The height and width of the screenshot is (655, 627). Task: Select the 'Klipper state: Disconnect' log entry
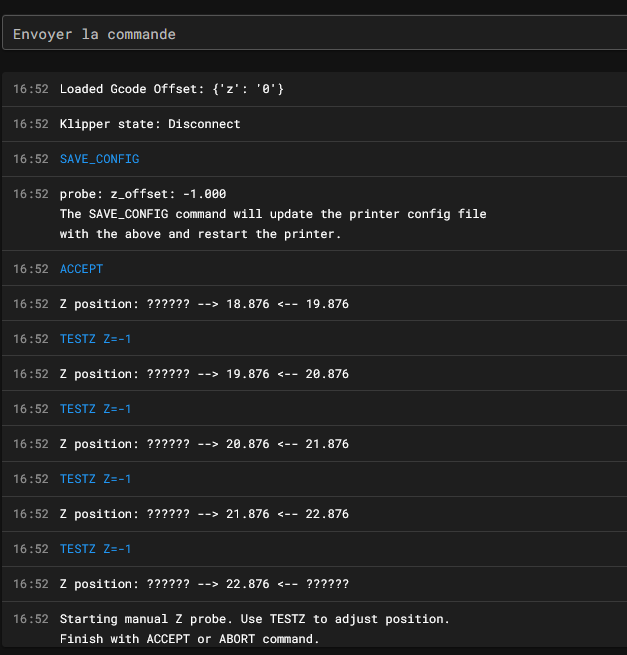tap(315, 124)
